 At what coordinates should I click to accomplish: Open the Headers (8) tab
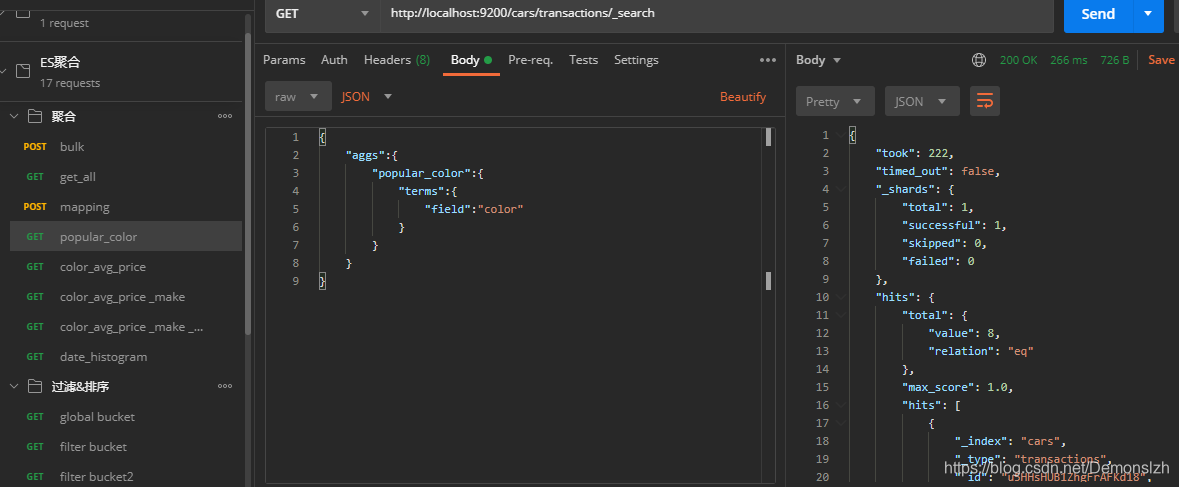397,60
